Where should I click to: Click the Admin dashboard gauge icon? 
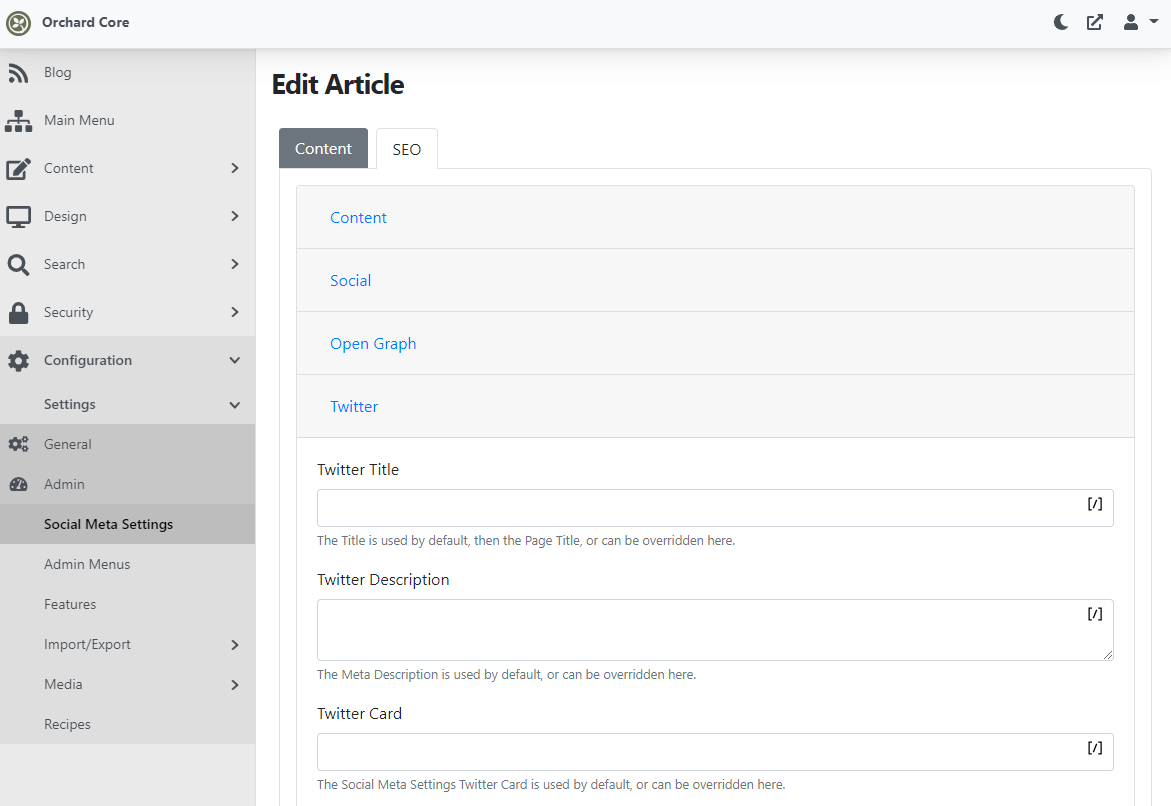(18, 484)
